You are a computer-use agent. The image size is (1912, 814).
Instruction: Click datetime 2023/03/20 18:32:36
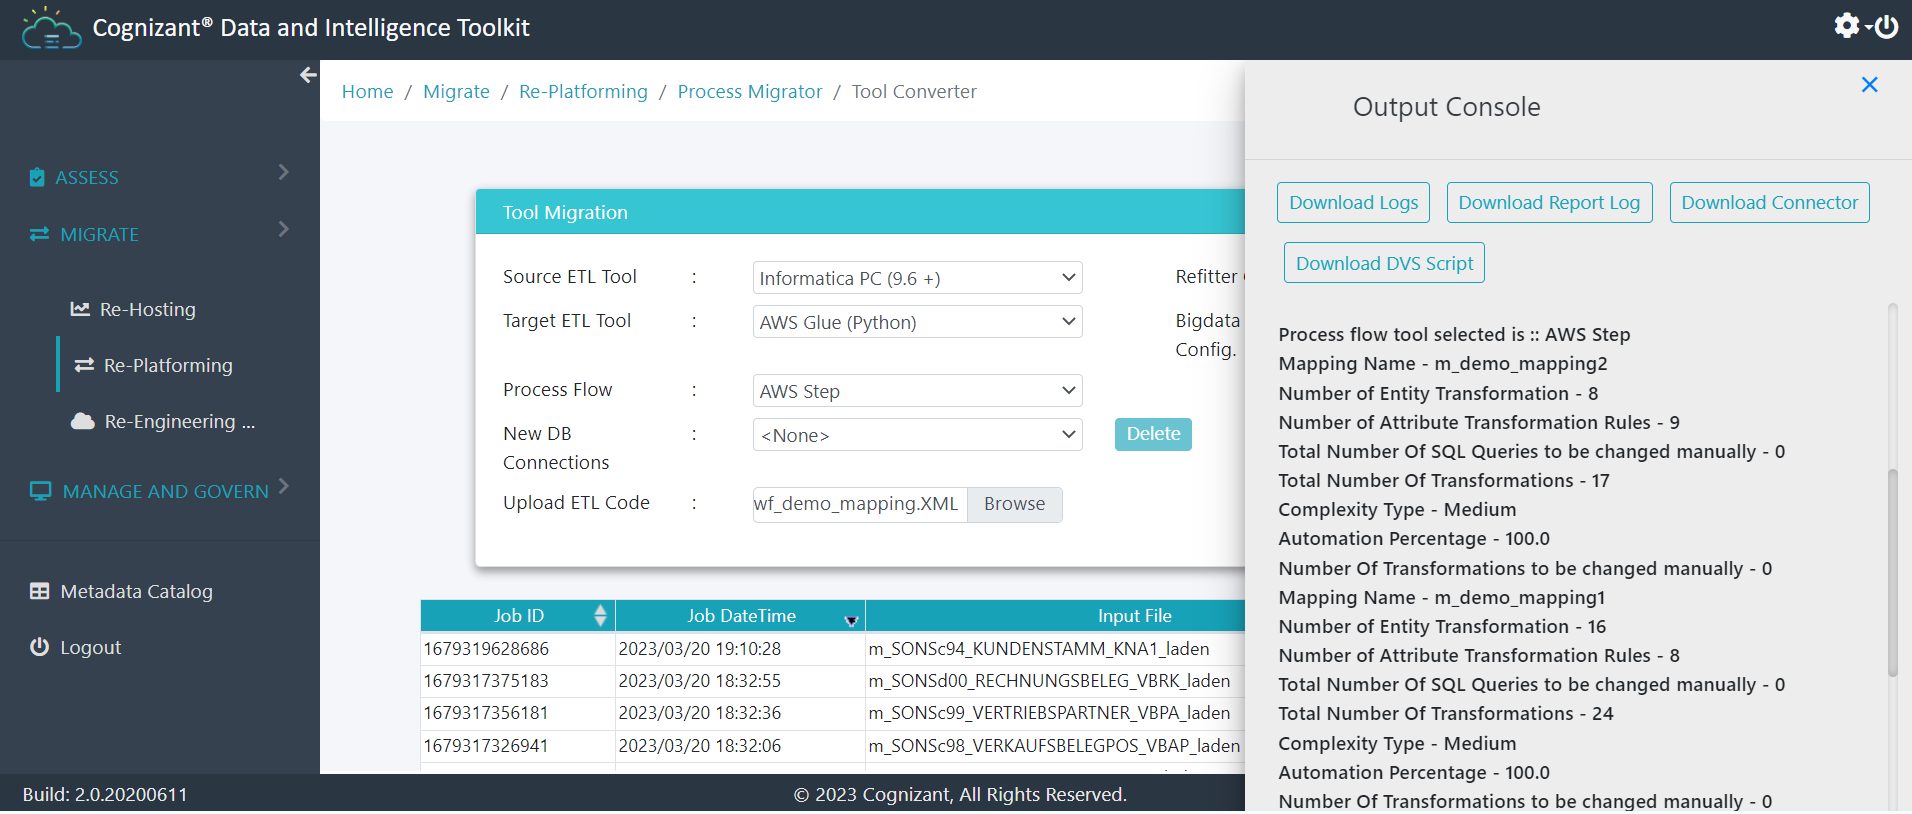tap(700, 713)
